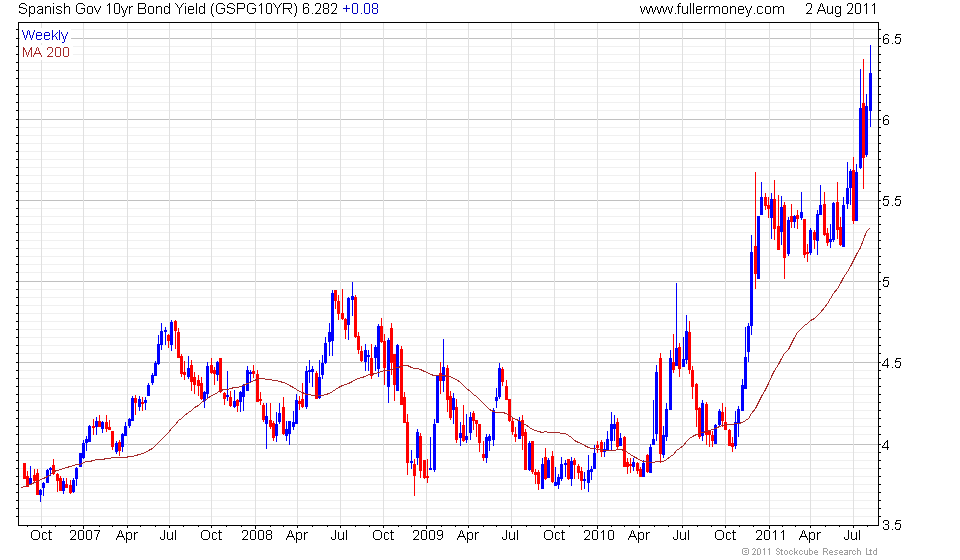Click the 4 y-axis label

click(x=886, y=445)
